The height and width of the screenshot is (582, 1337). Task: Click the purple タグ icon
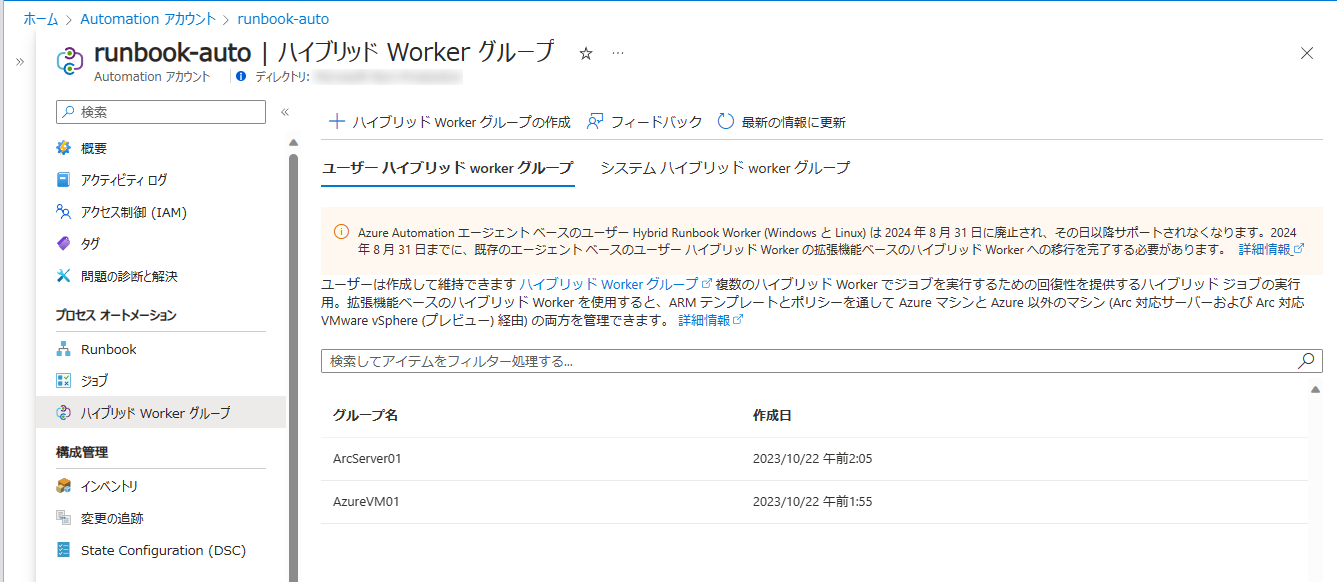tap(64, 244)
